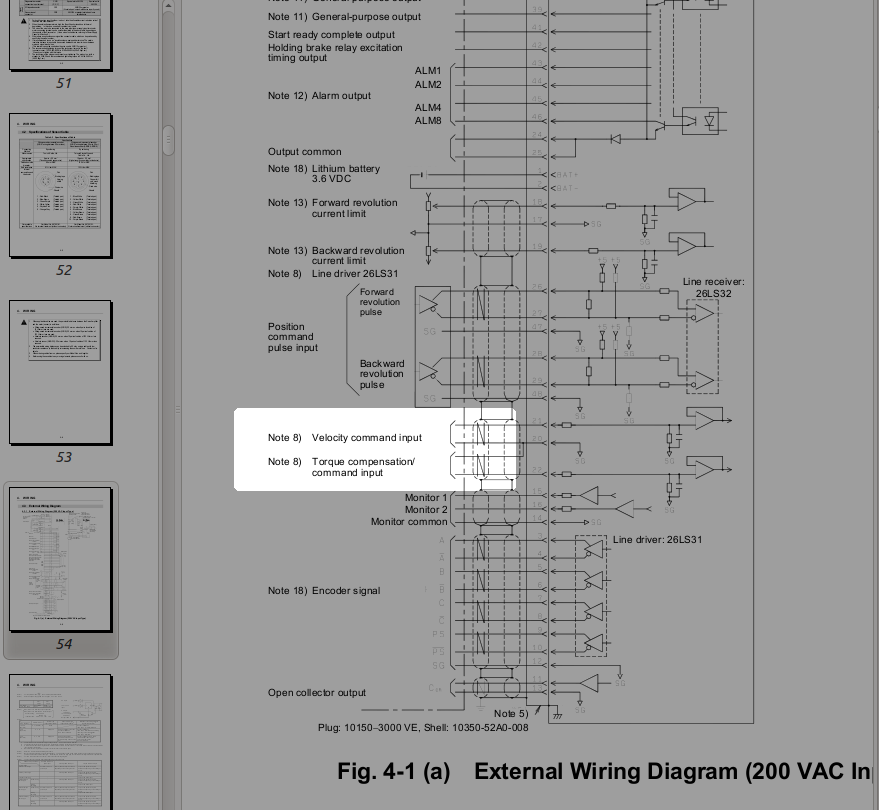This screenshot has width=879, height=810.
Task: Click the 'Fig. 4-1 (a)' figure caption
Action: (605, 772)
